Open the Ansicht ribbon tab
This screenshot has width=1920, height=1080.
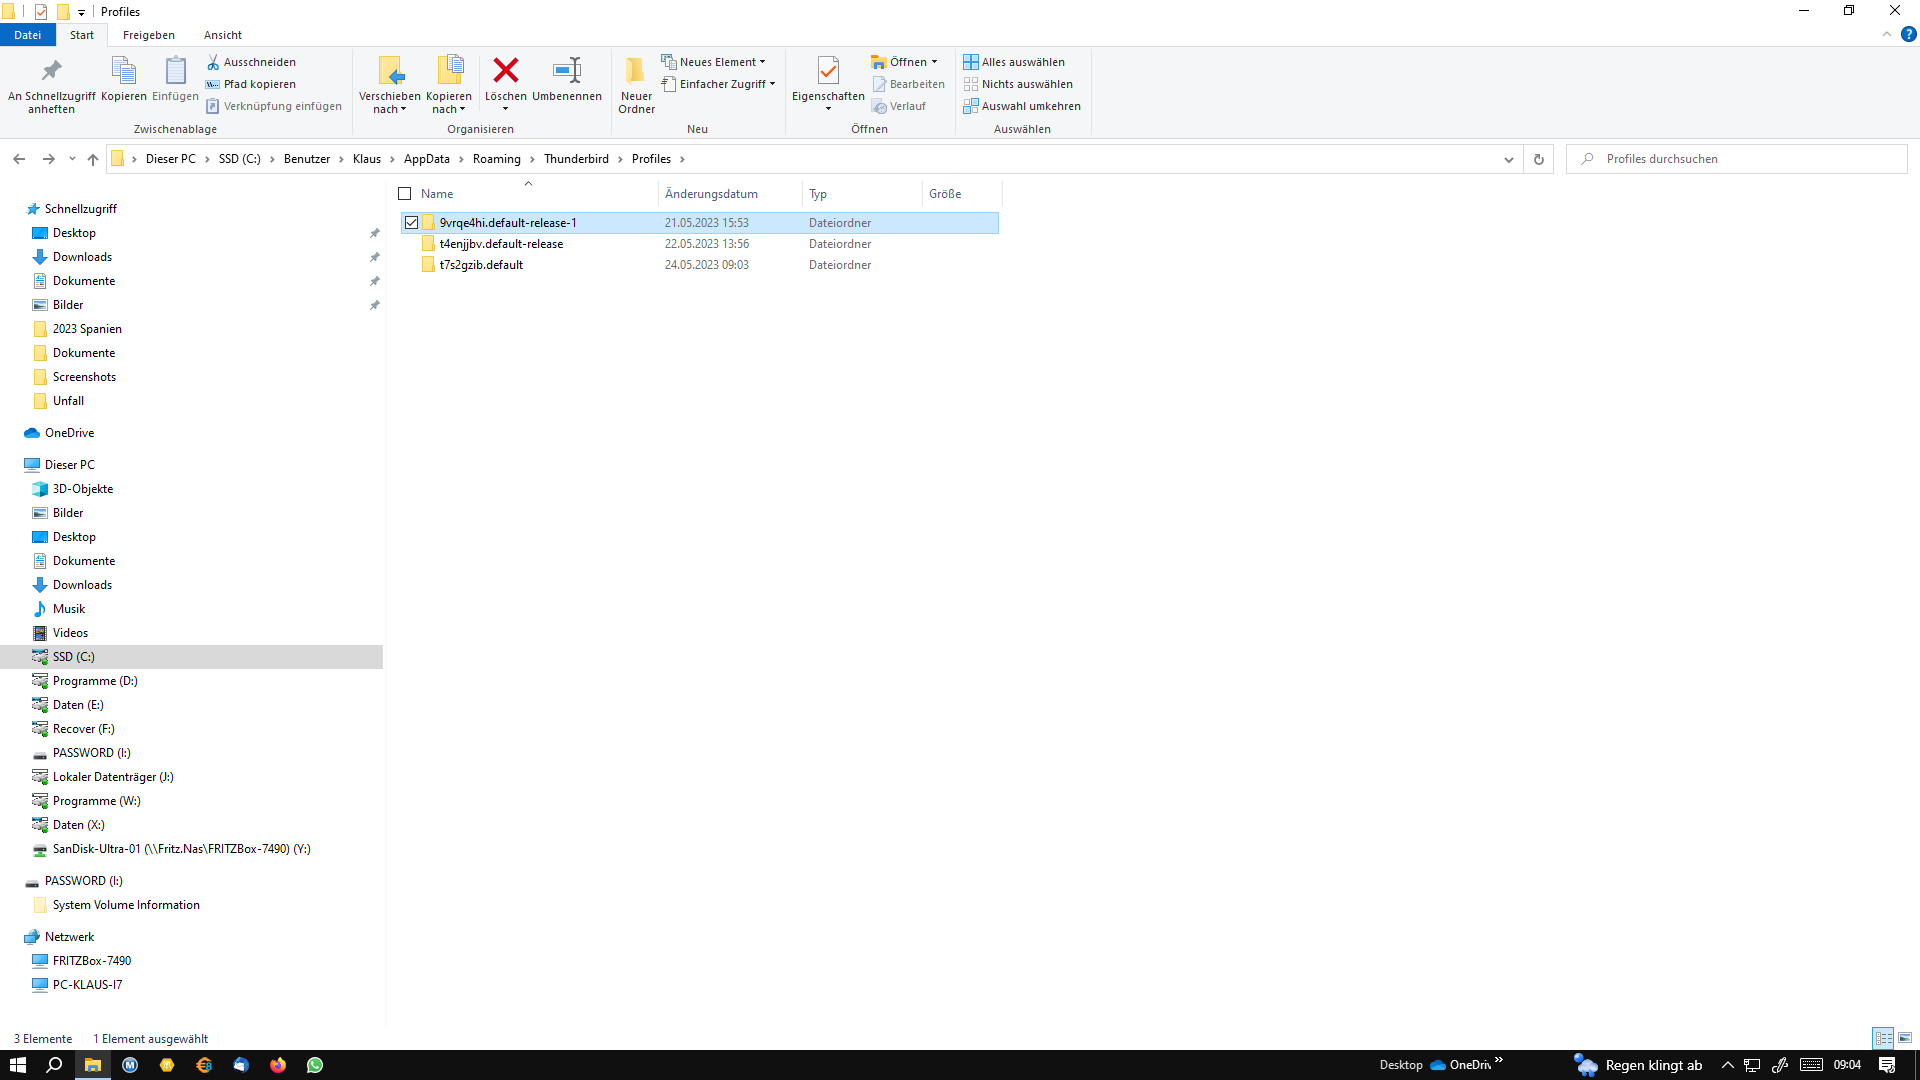point(222,35)
